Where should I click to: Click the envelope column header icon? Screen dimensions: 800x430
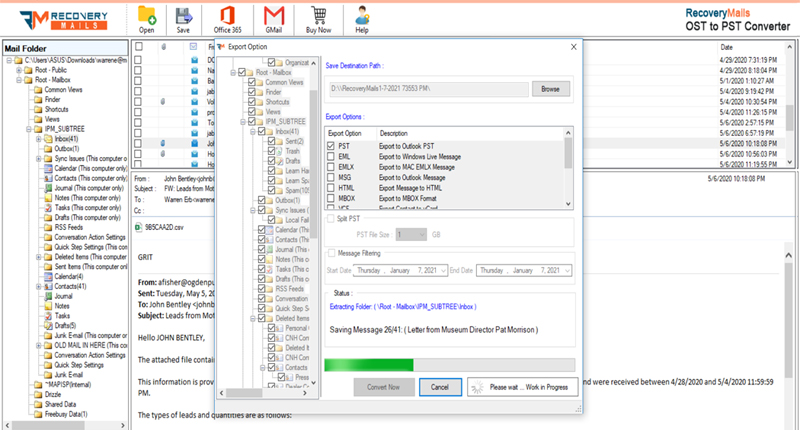point(193,46)
